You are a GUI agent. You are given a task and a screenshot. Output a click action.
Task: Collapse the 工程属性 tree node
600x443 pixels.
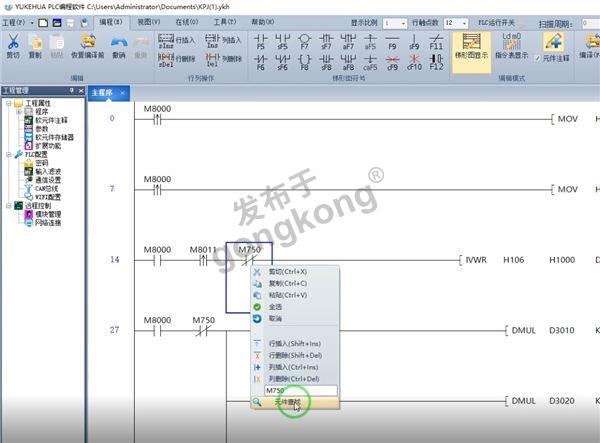(x=8, y=103)
